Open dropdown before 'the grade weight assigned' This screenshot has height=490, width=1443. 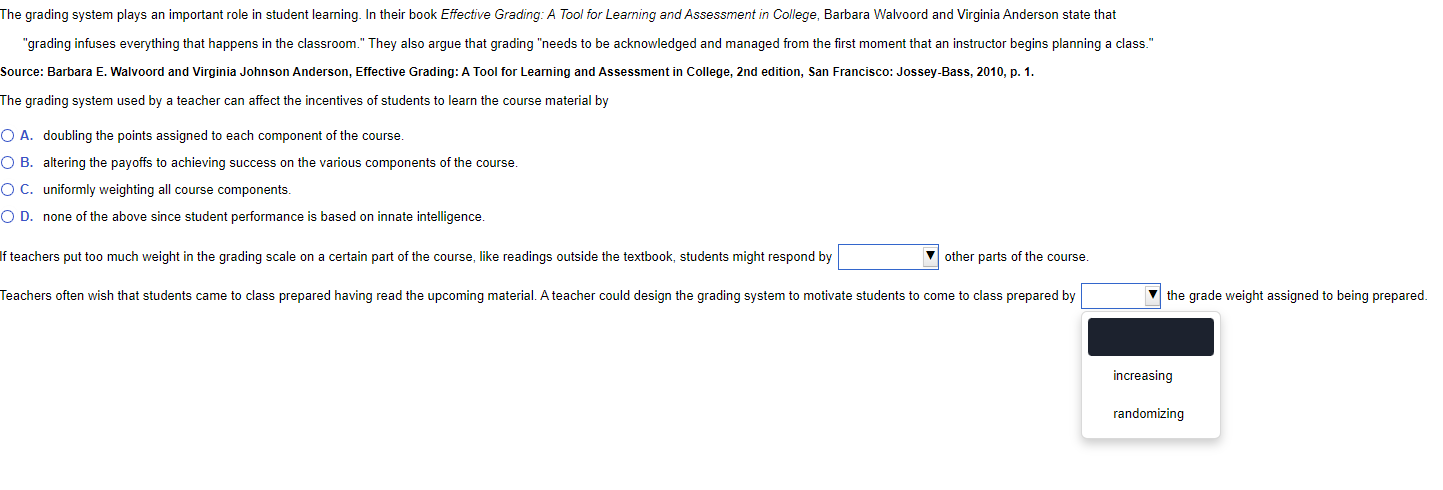coord(1121,296)
